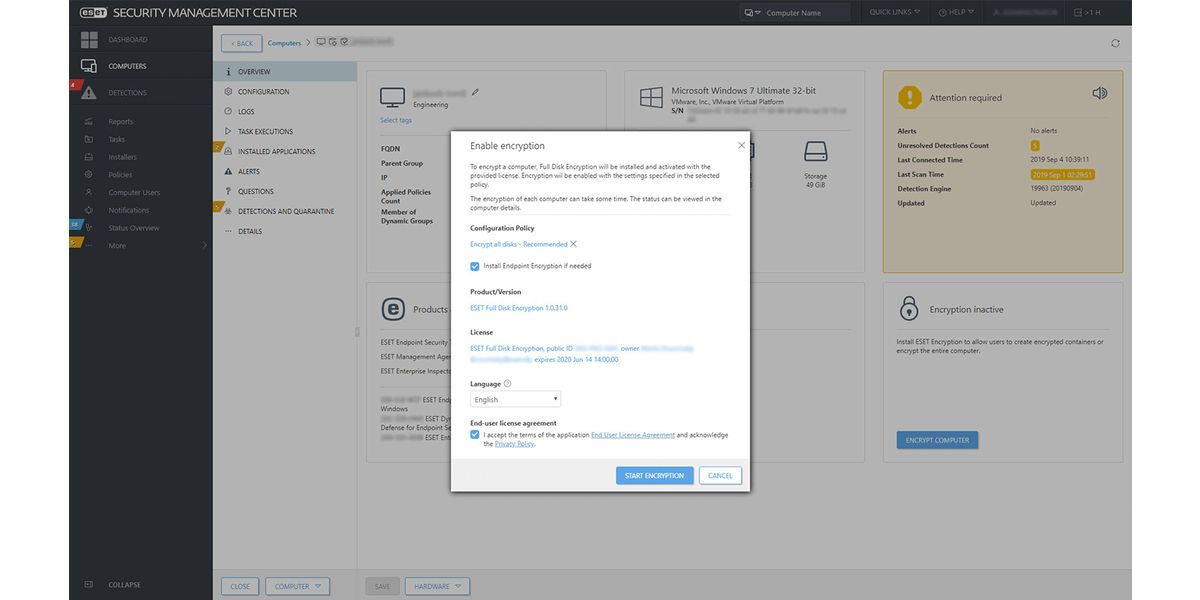
Task: Click the Computers breadcrumb link
Action: (285, 43)
